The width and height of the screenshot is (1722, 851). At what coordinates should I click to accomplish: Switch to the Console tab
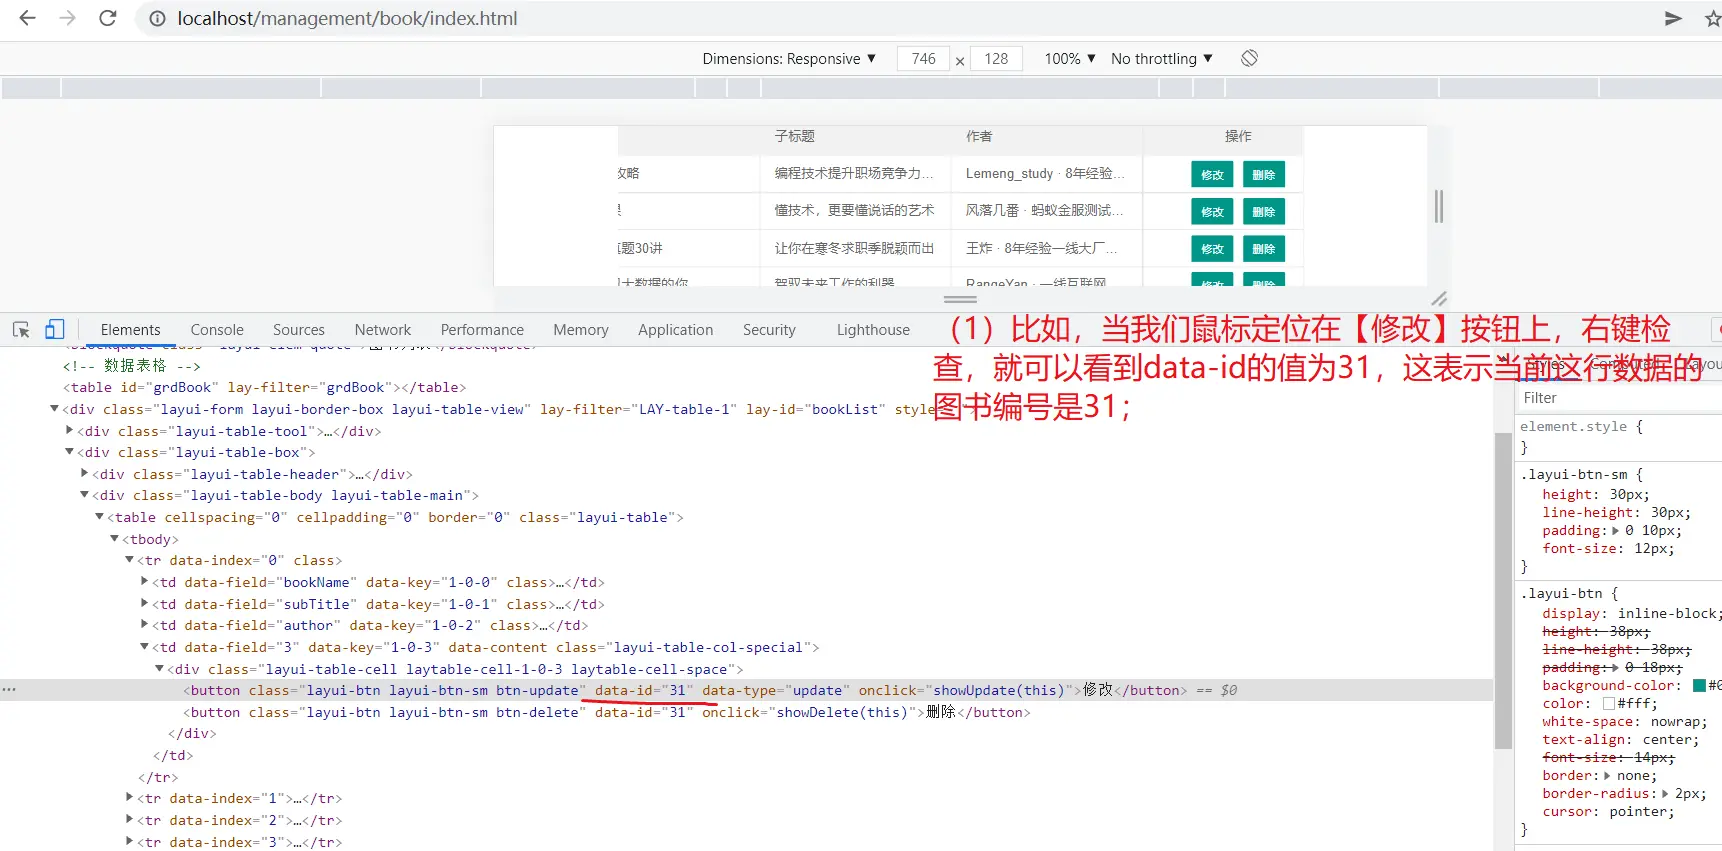tap(217, 330)
